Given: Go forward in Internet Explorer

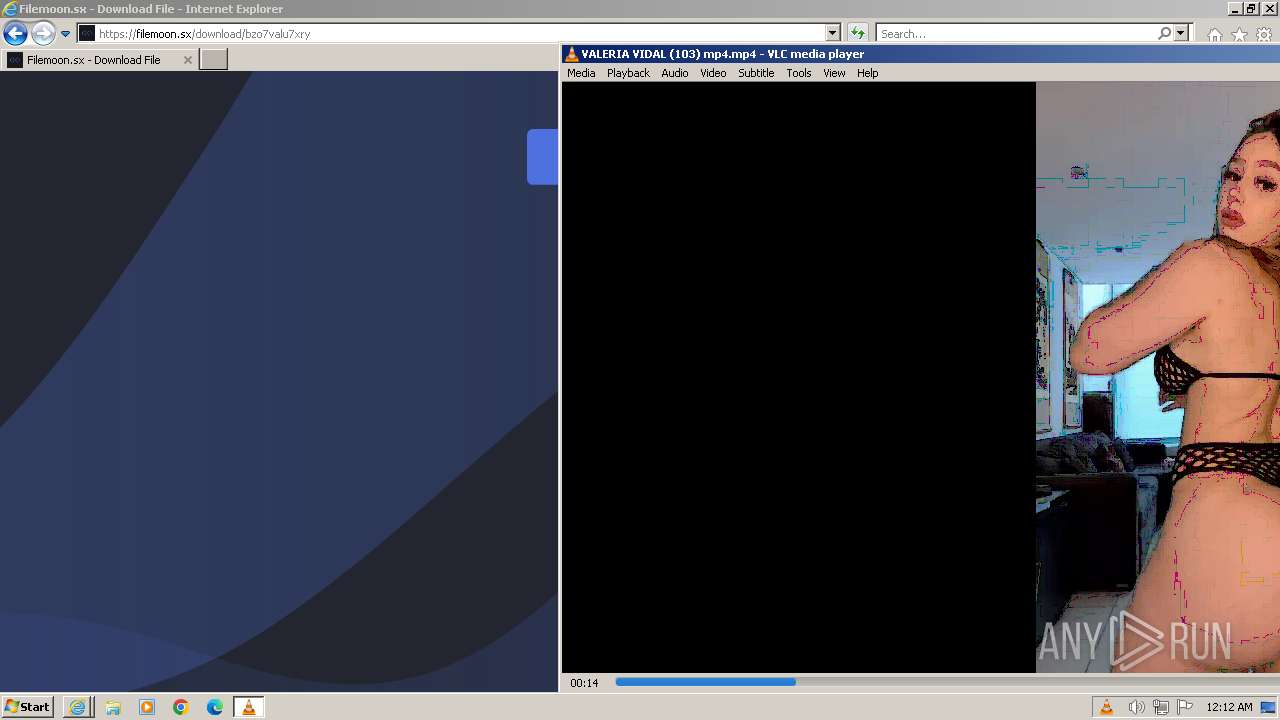Looking at the screenshot, I should (x=42, y=33).
